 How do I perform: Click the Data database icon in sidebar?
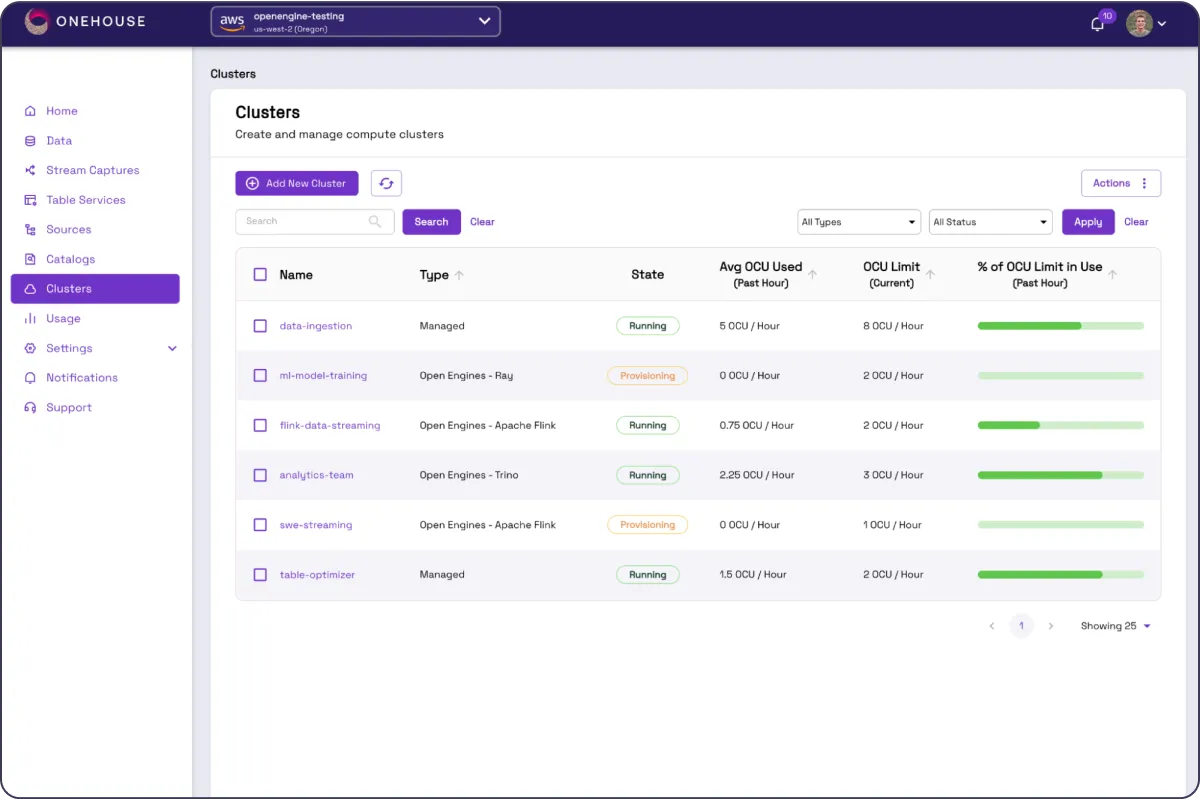tap(30, 141)
